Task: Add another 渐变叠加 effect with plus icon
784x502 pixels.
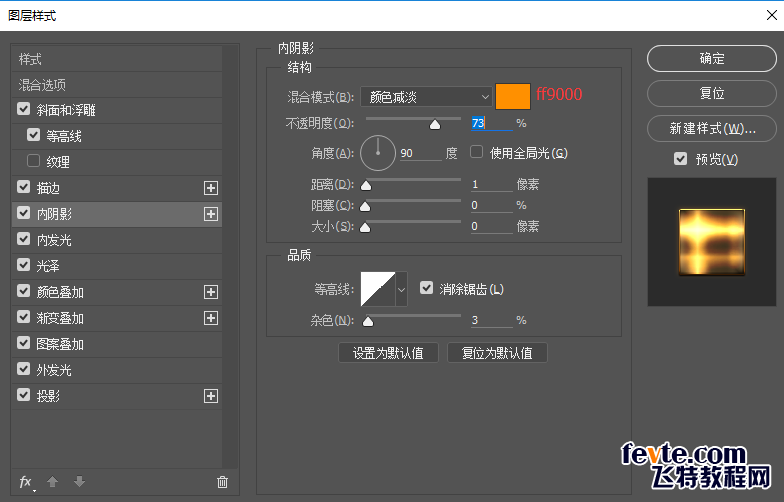Action: point(211,318)
